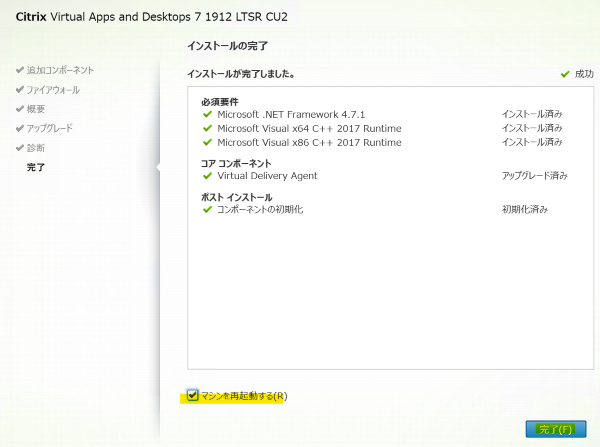
Task: Click the checkmark icon beside 診断
Action: coord(20,148)
